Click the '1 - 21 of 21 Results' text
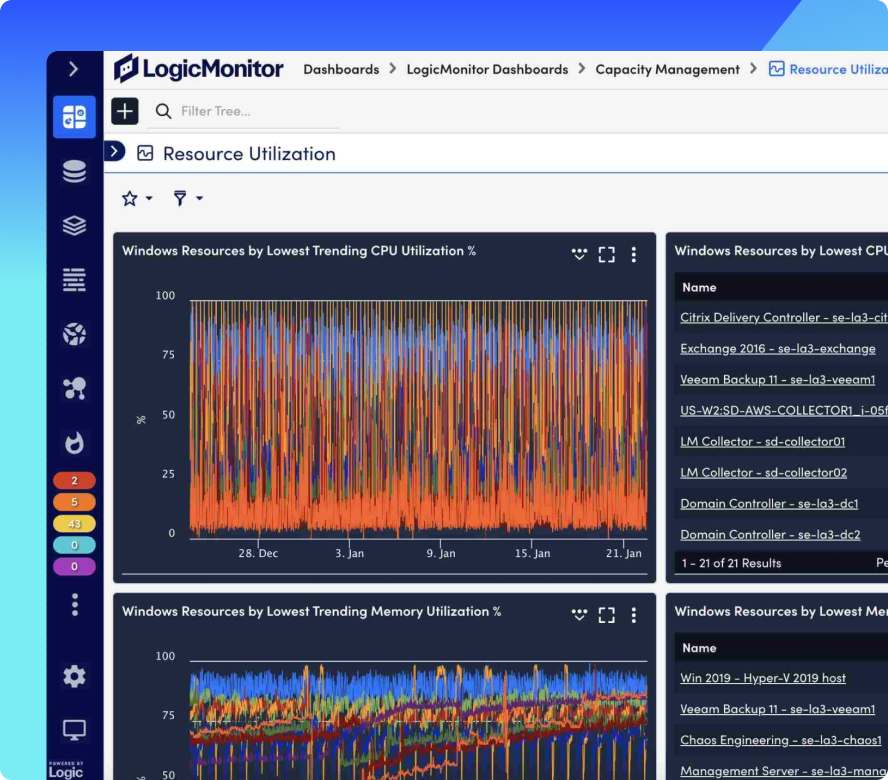This screenshot has width=888, height=780. coord(731,563)
